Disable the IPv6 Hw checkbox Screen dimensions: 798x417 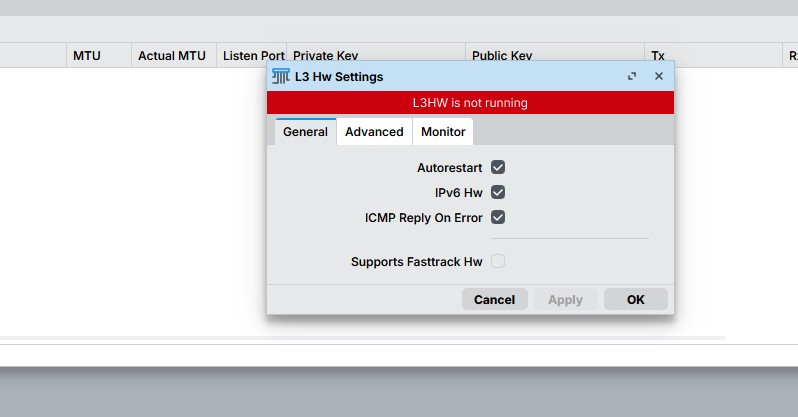498,192
